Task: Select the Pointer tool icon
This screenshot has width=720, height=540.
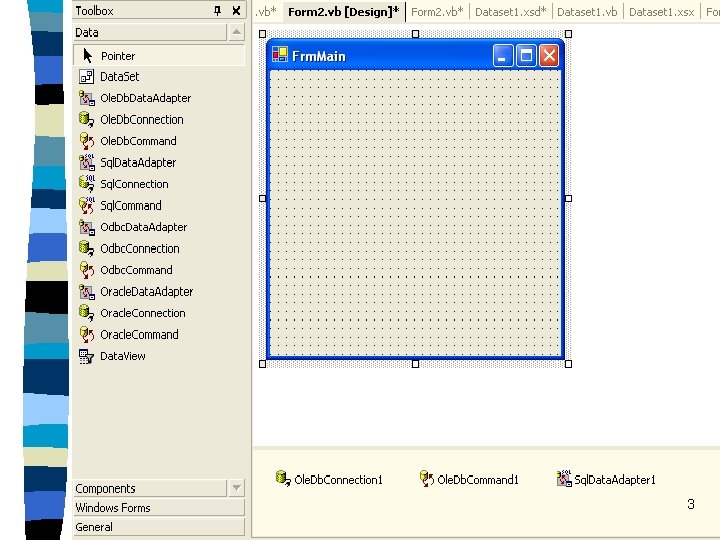Action: pyautogui.click(x=88, y=56)
